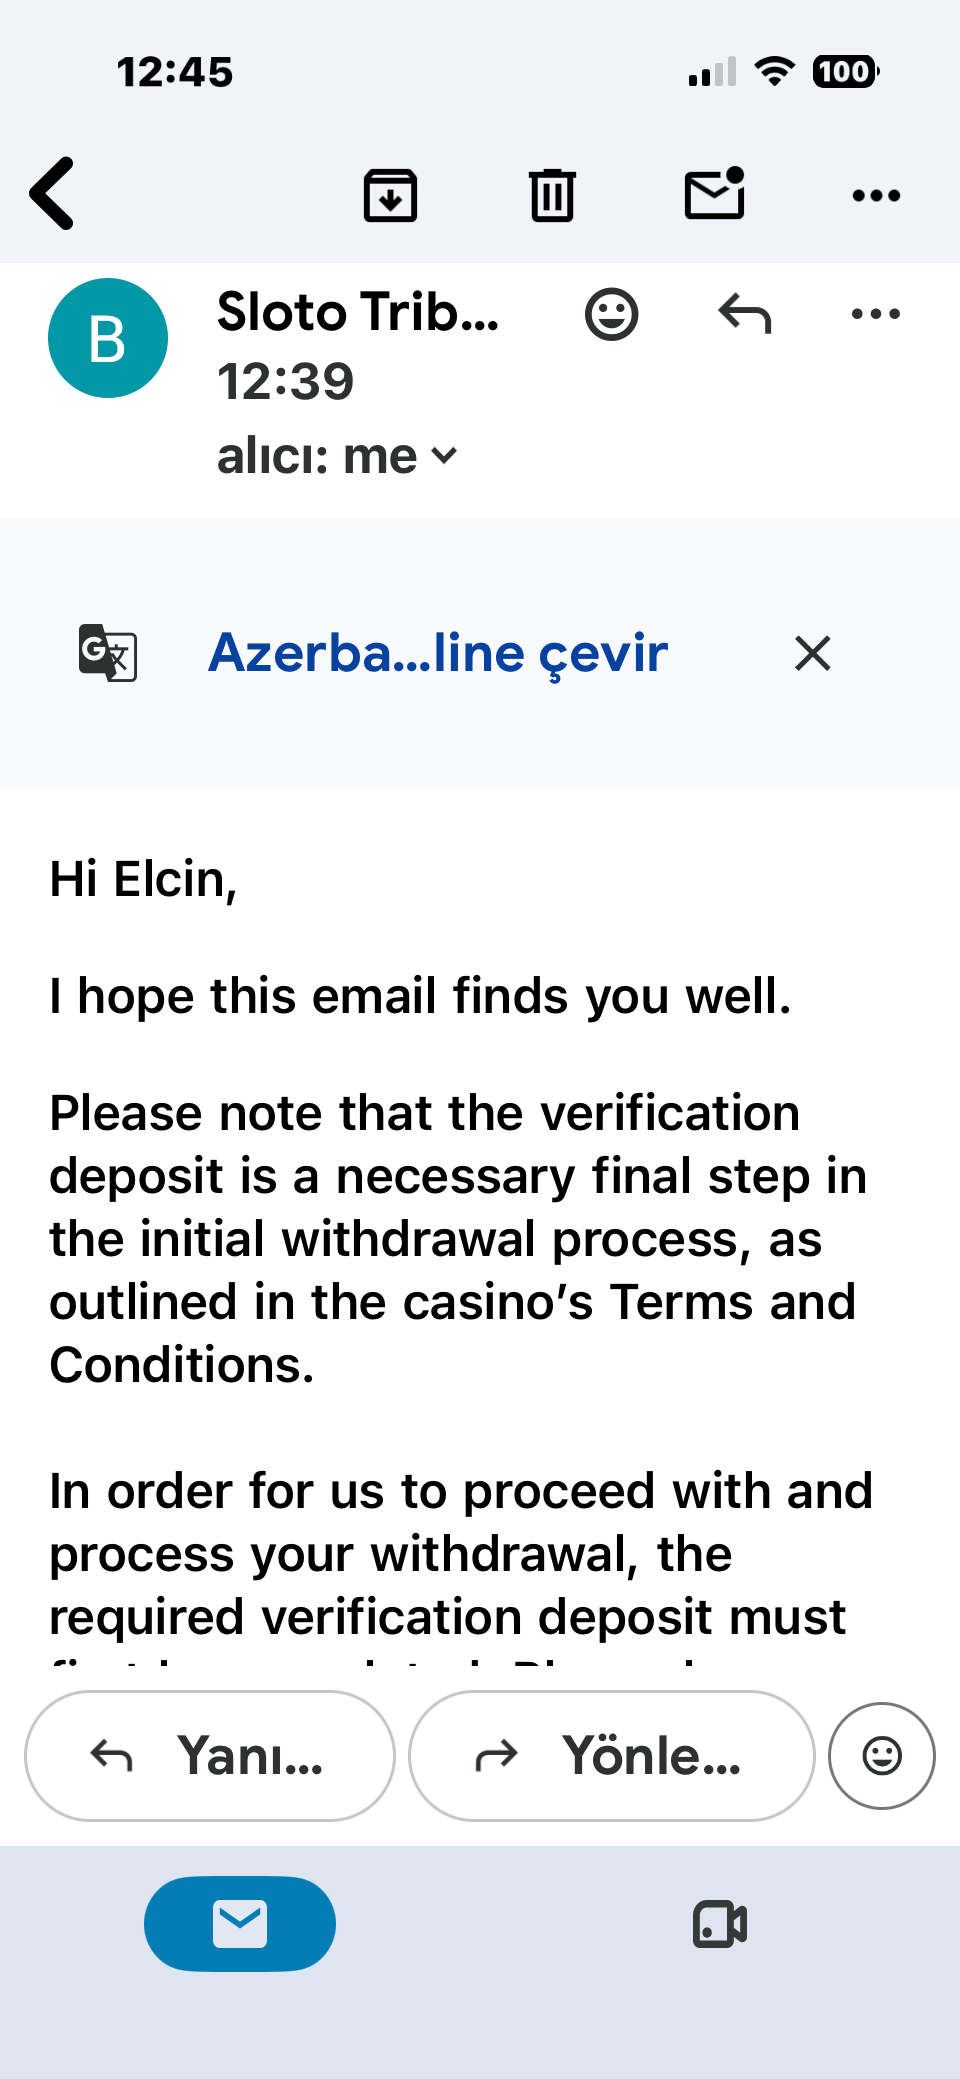
Task: Translate message via 'Azerba...line çevir' link
Action: coord(438,653)
